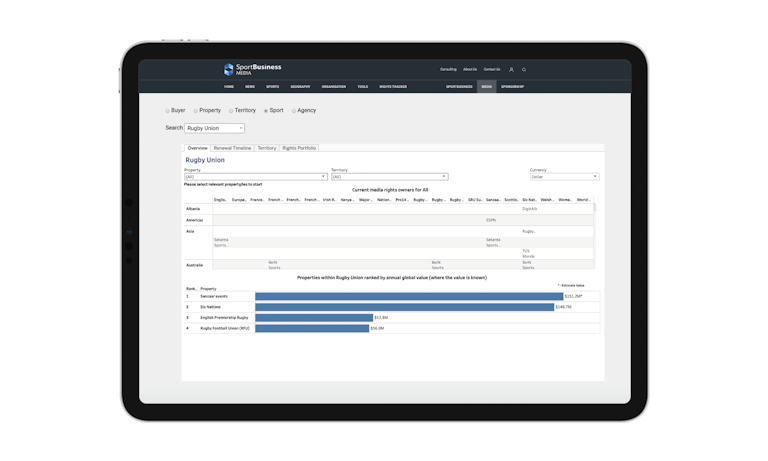Viewport: 768px width, 461px height.
Task: Click the rights table vertical scrollbar
Action: click(x=595, y=208)
